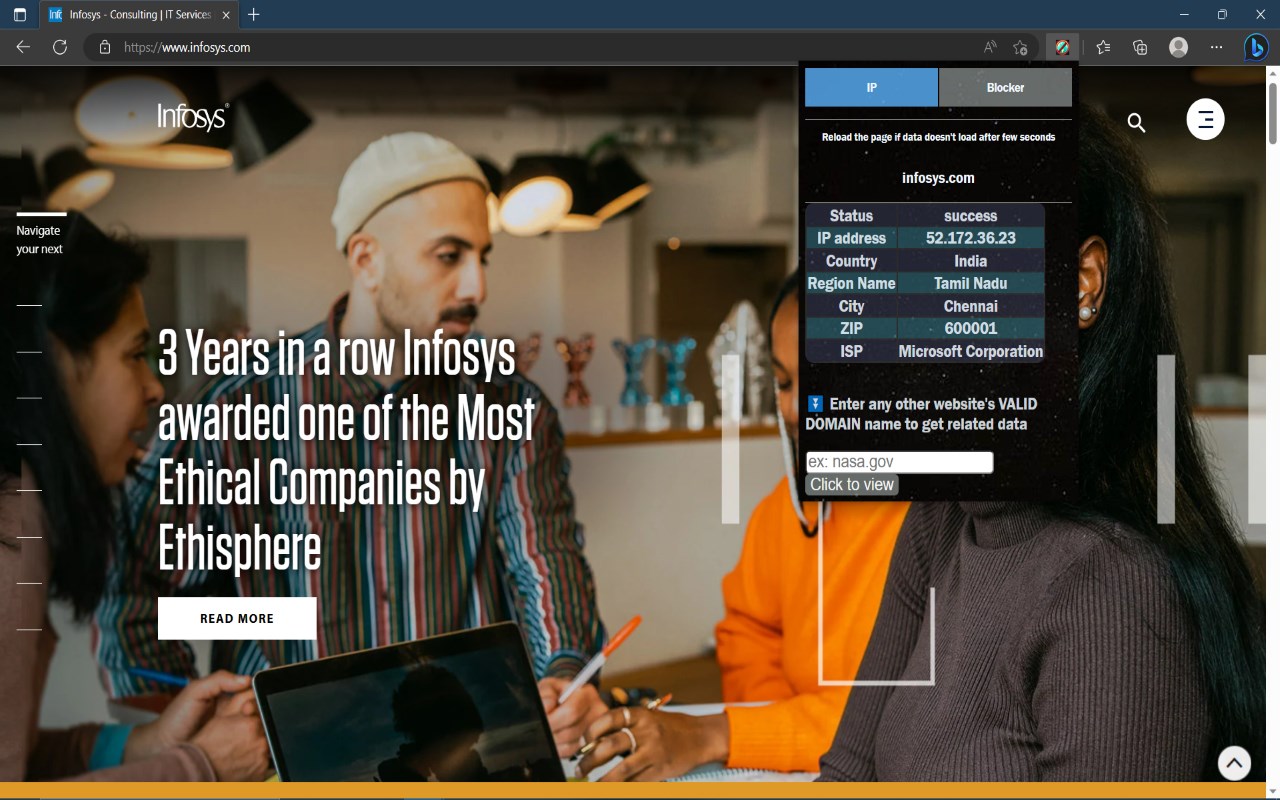The image size is (1280, 800).
Task: Reload the current page
Action: click(x=60, y=47)
